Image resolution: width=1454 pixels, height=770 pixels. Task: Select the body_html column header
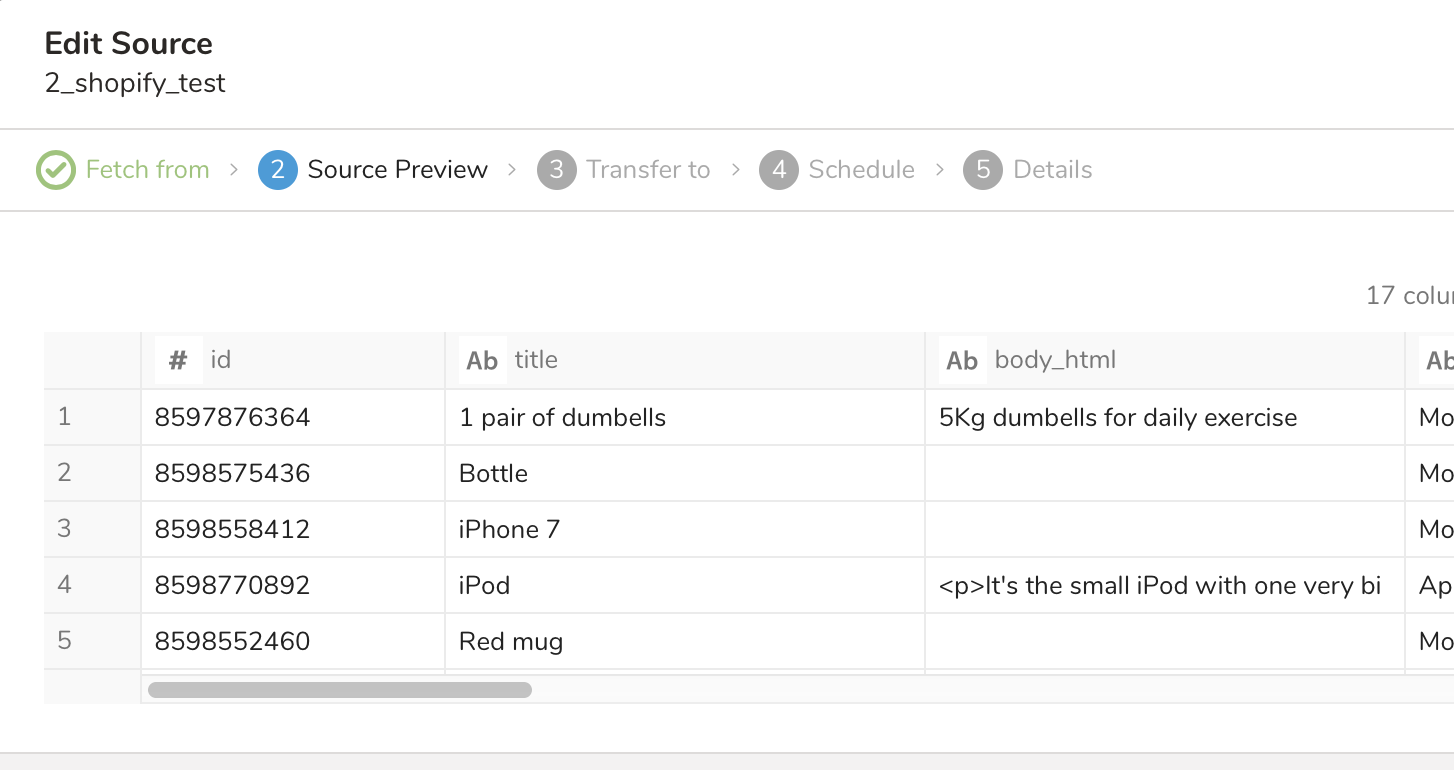1055,360
